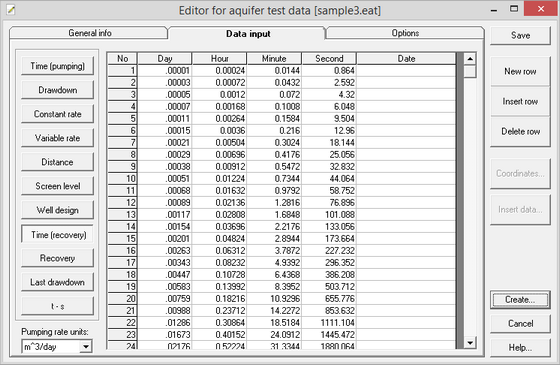Select Second cell 655.776
The height and width of the screenshot is (365, 560).
coord(329,299)
